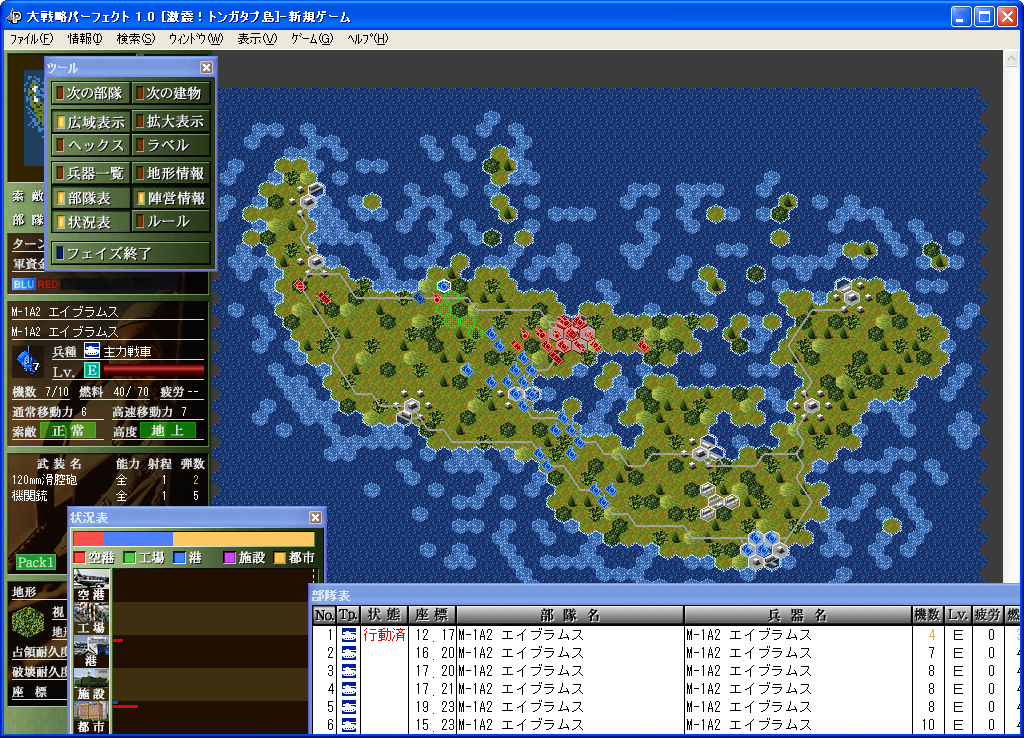Viewport: 1024px width, 738px height.
Task: Click tank type icon in unit row 5
Action: 349,707
